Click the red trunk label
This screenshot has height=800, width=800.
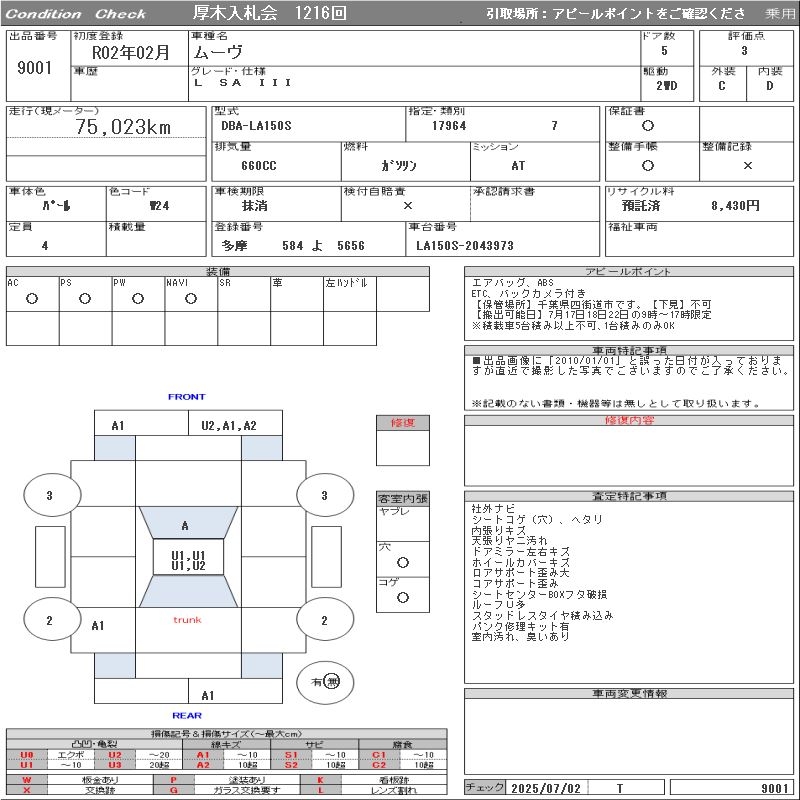187,620
